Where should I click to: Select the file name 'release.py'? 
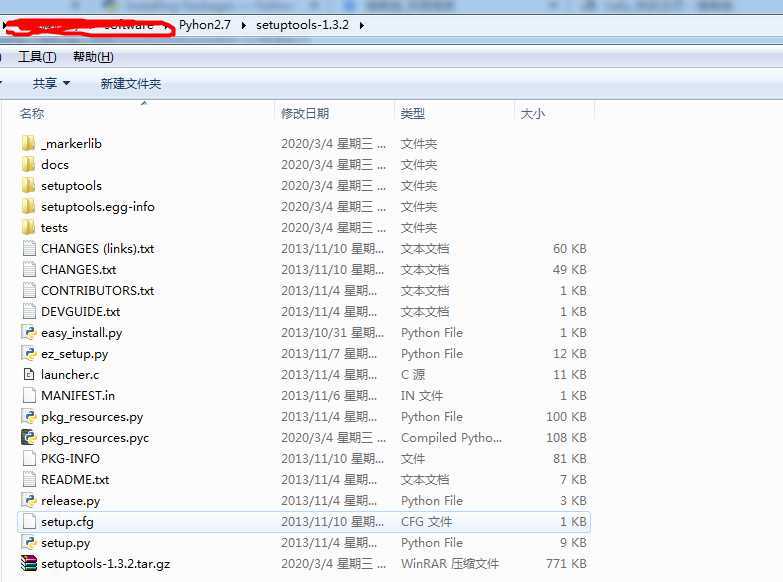(x=70, y=501)
